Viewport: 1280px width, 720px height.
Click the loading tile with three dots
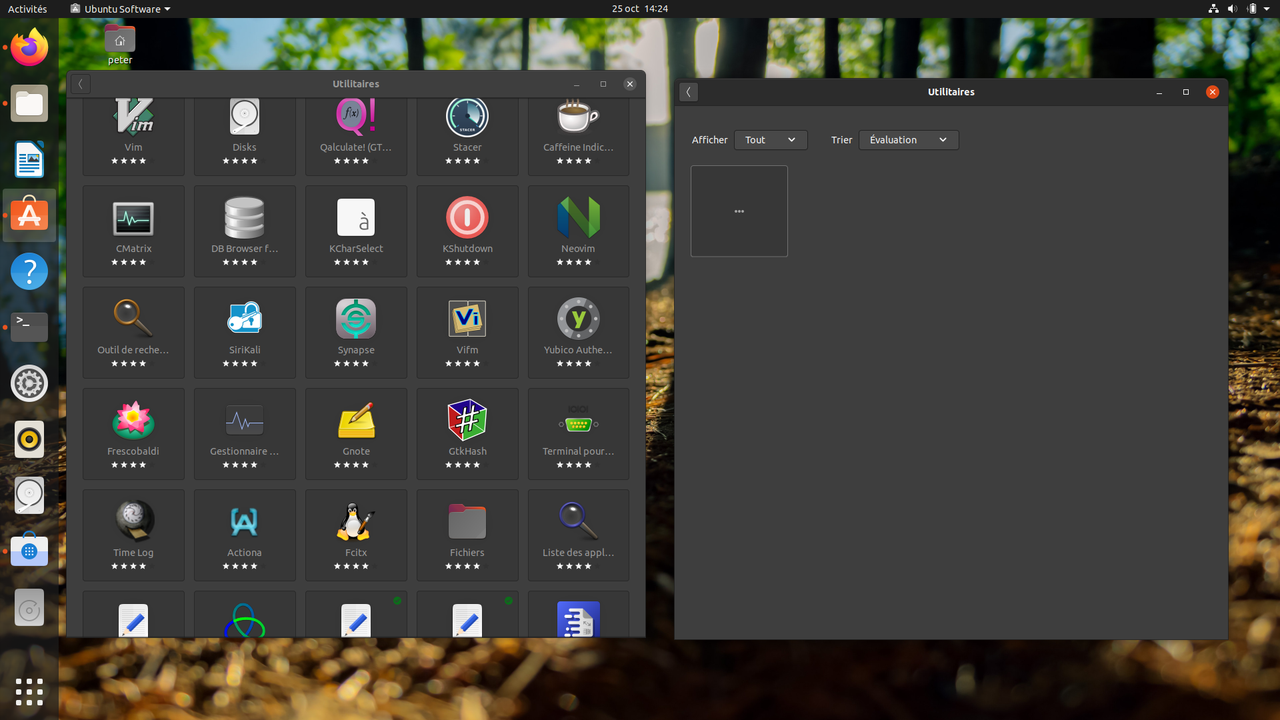click(x=739, y=211)
